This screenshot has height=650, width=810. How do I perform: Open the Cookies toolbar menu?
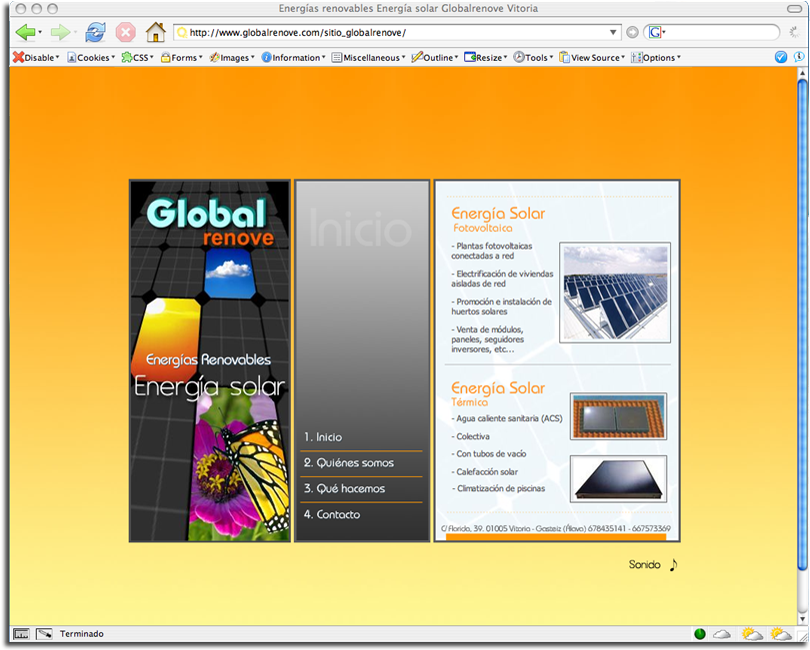point(91,57)
